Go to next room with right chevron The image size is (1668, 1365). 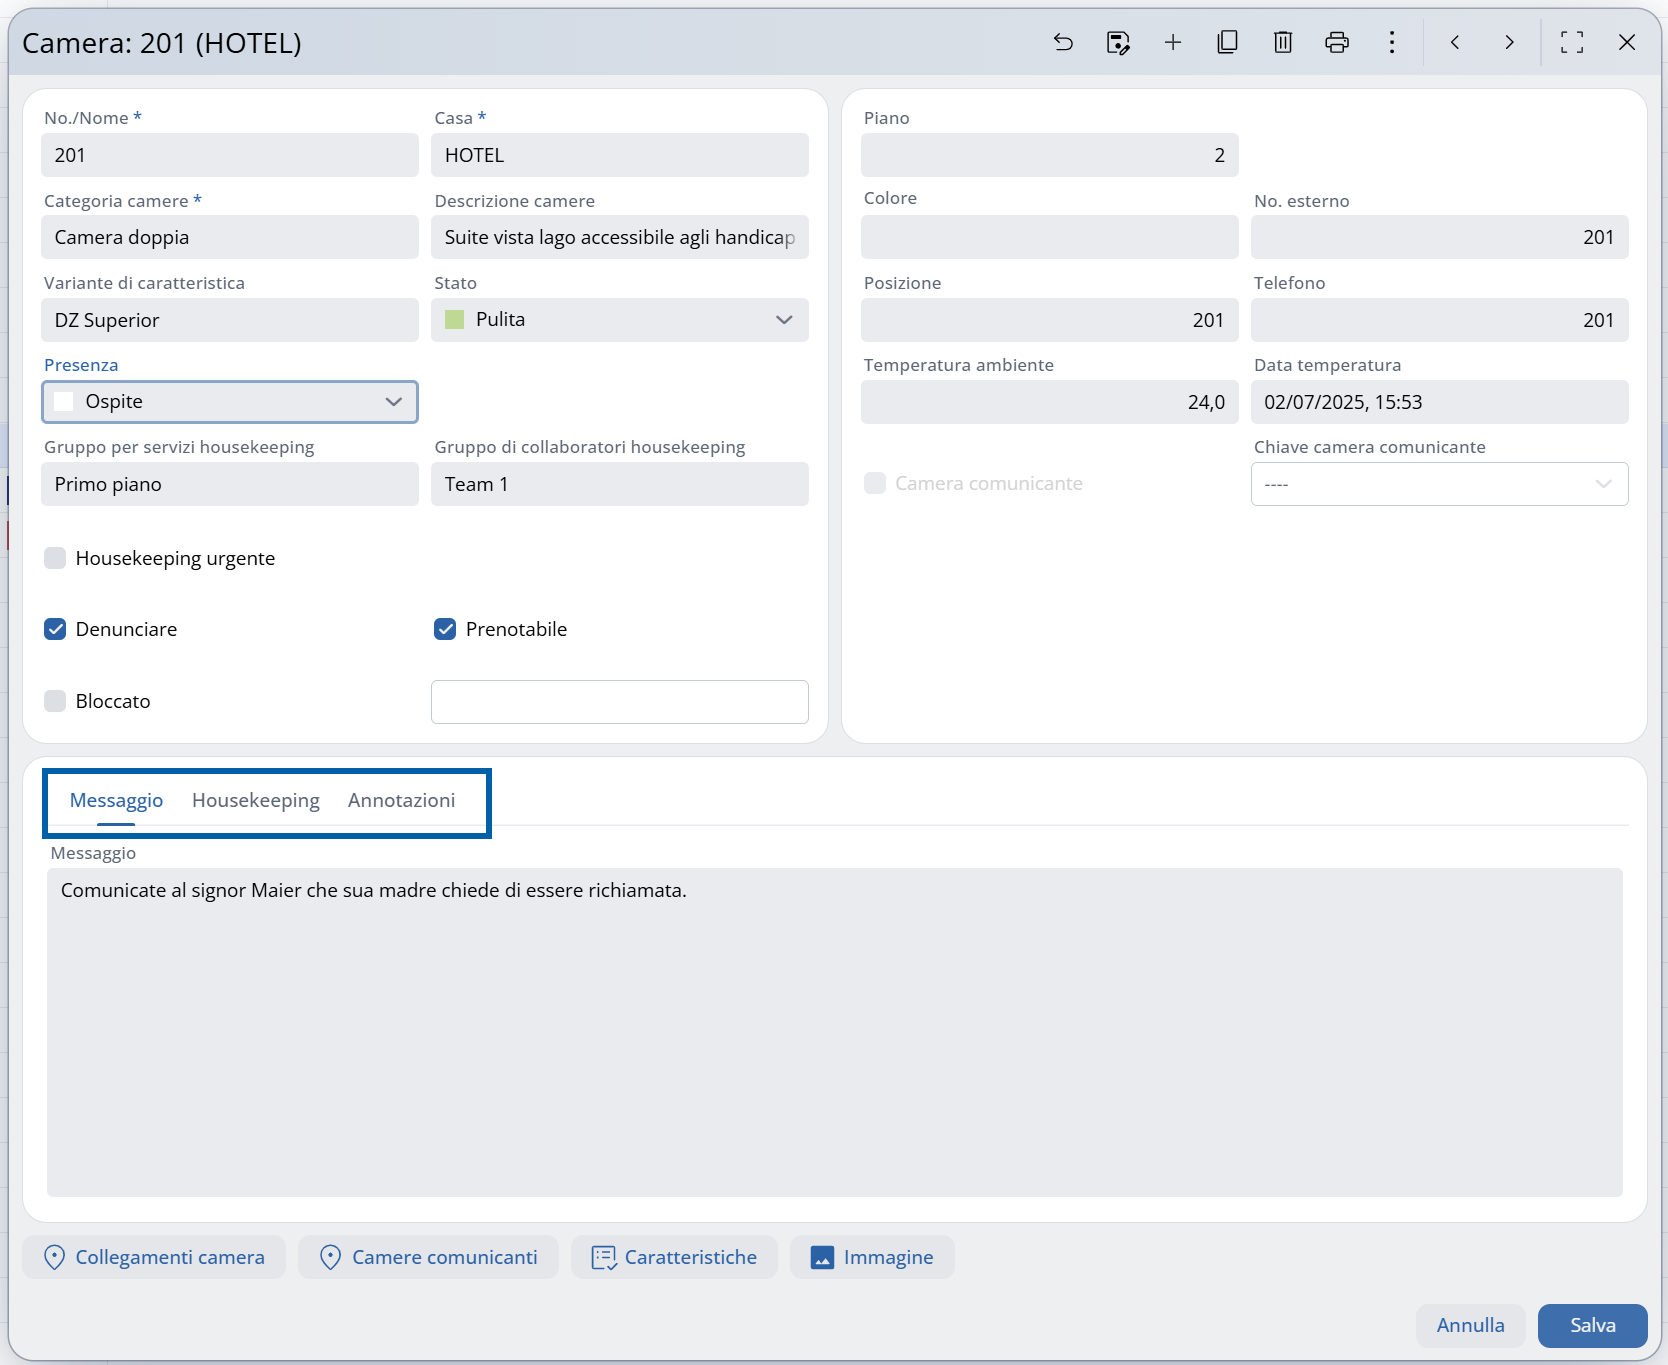(x=1509, y=42)
